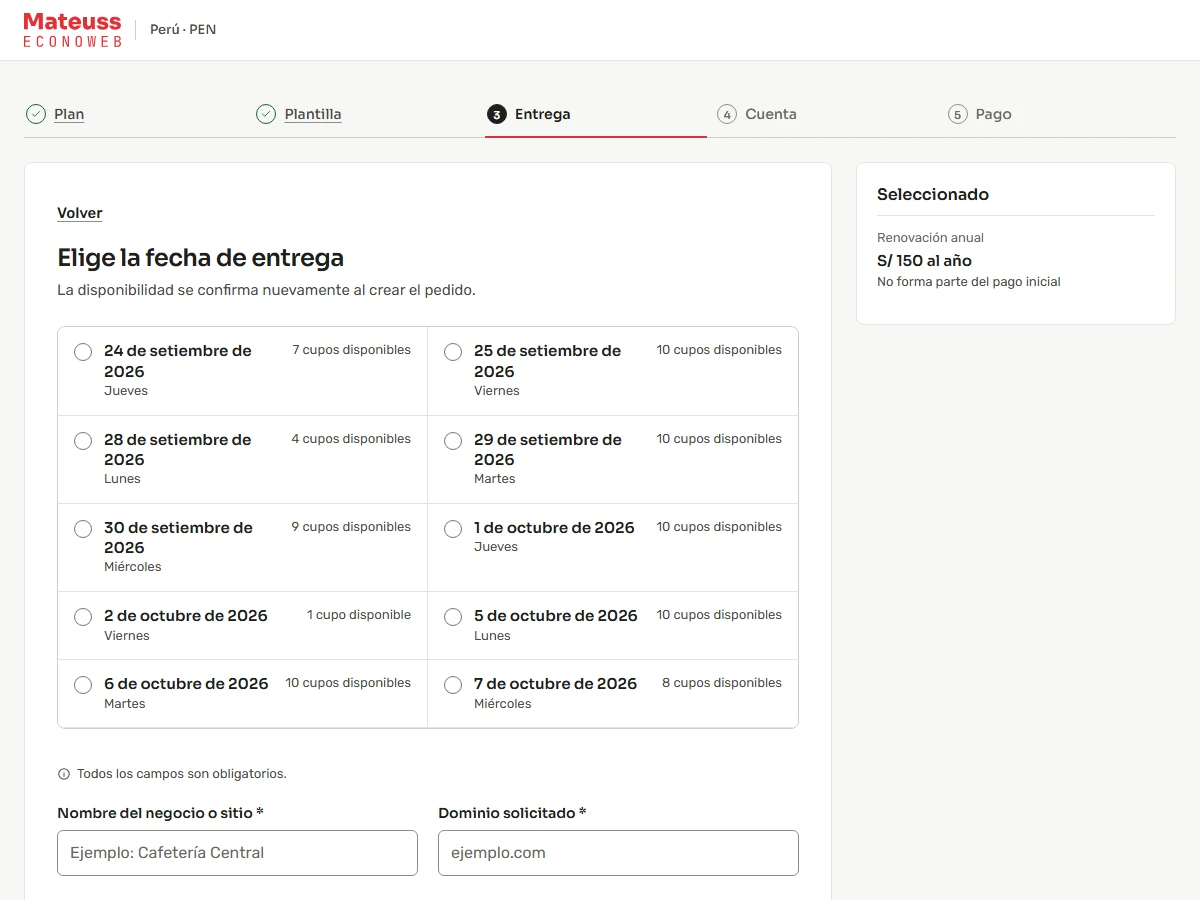
Task: Click the step 4 Cuenta number badge
Action: [727, 114]
